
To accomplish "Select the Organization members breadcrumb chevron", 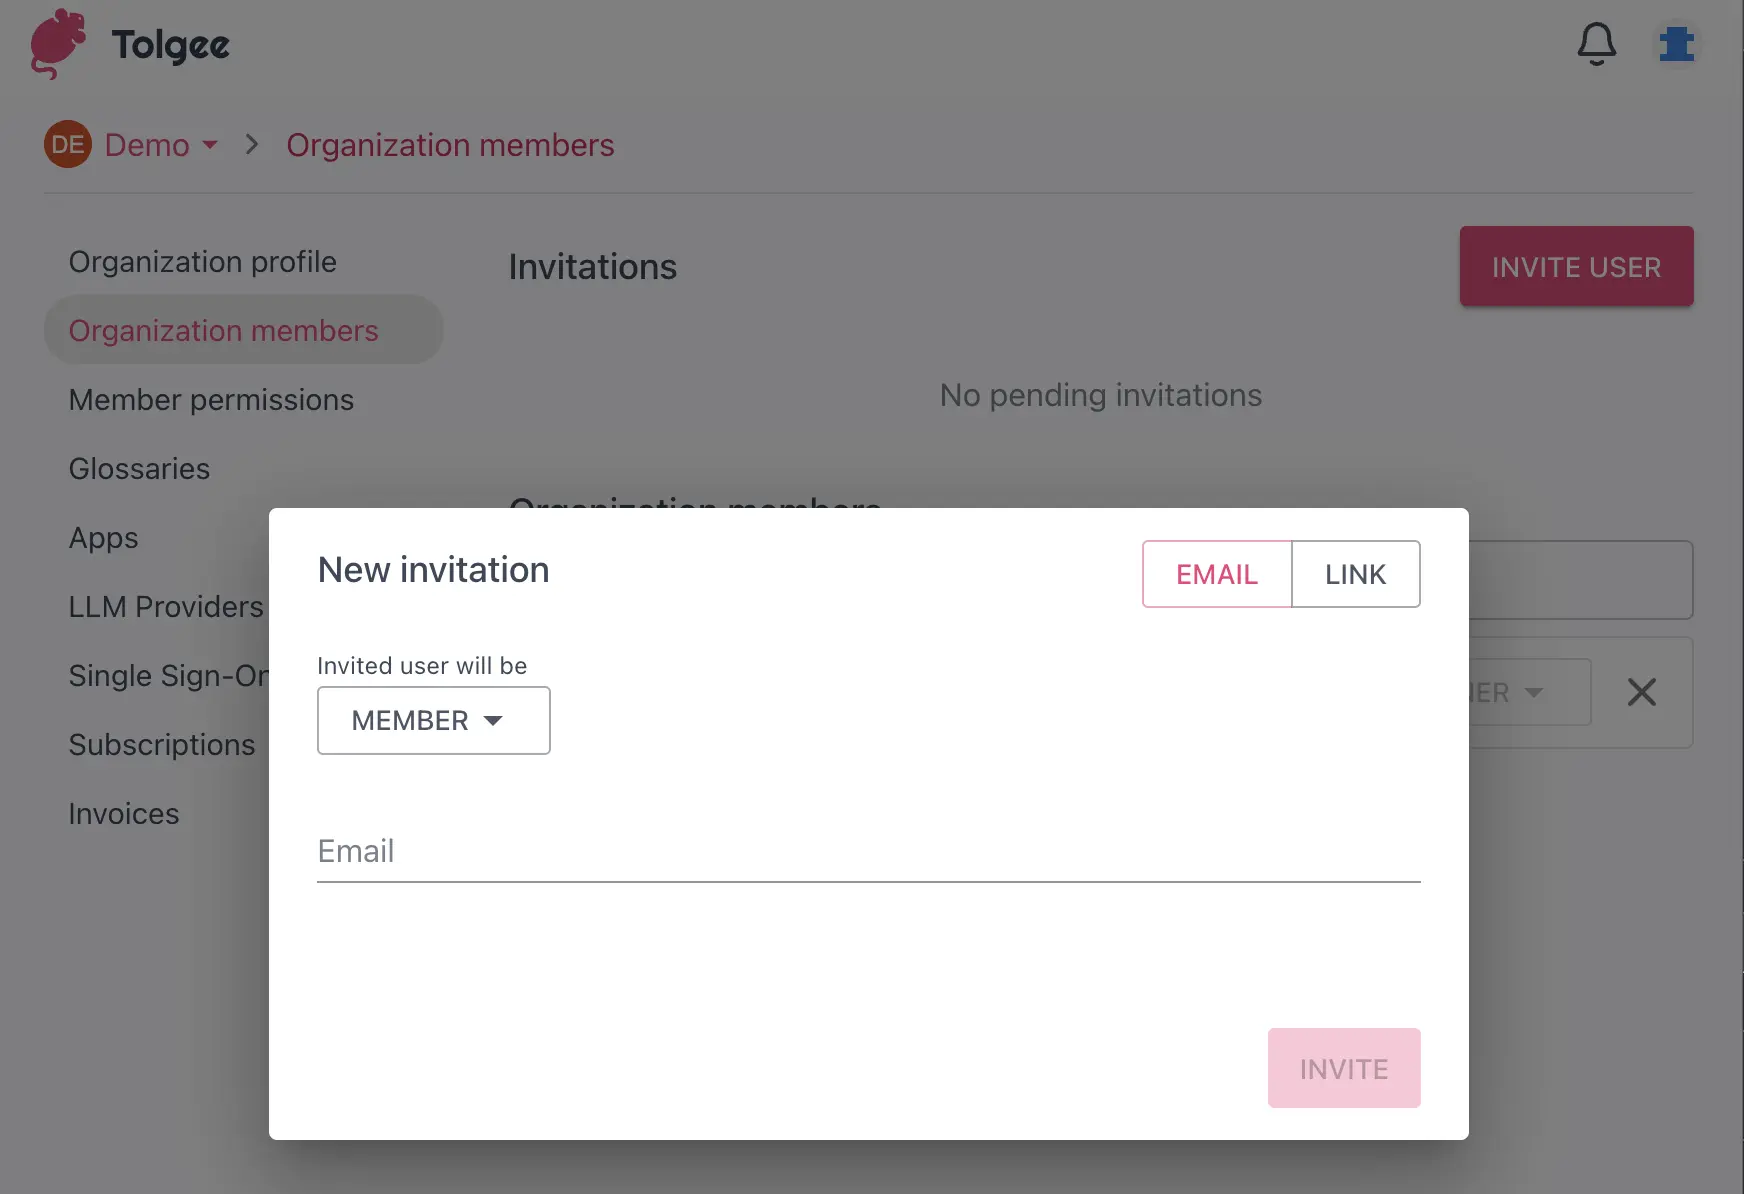I will (252, 145).
